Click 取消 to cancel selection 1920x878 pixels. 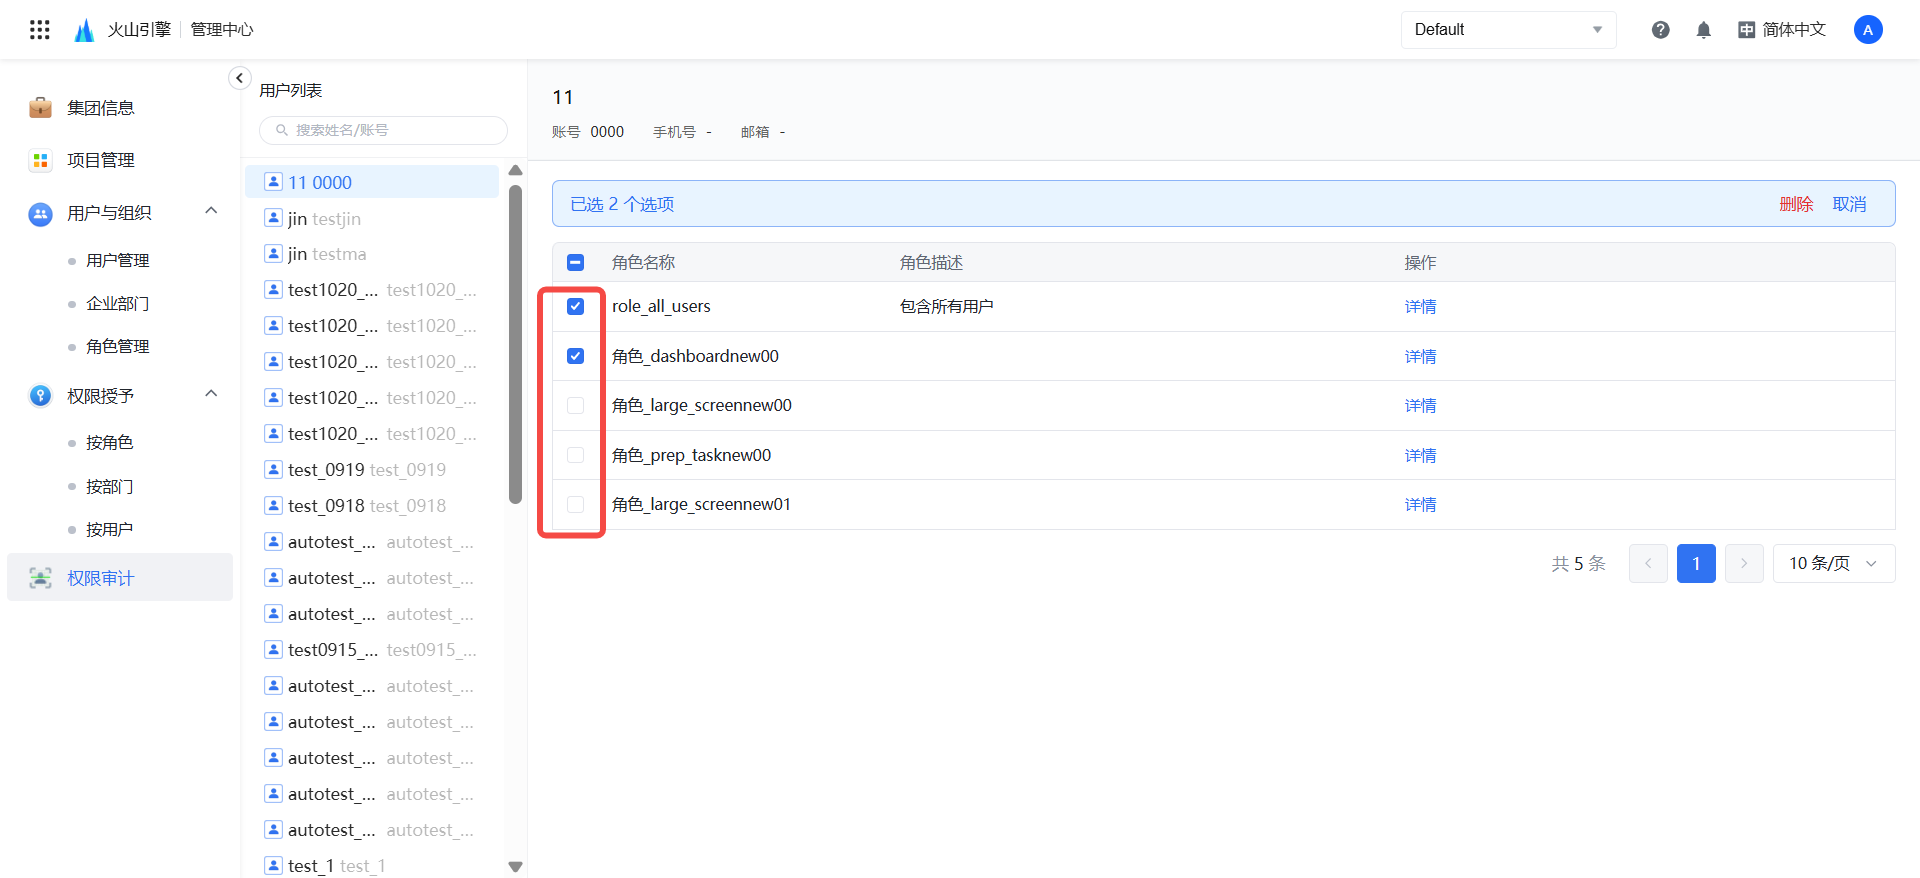click(x=1849, y=204)
